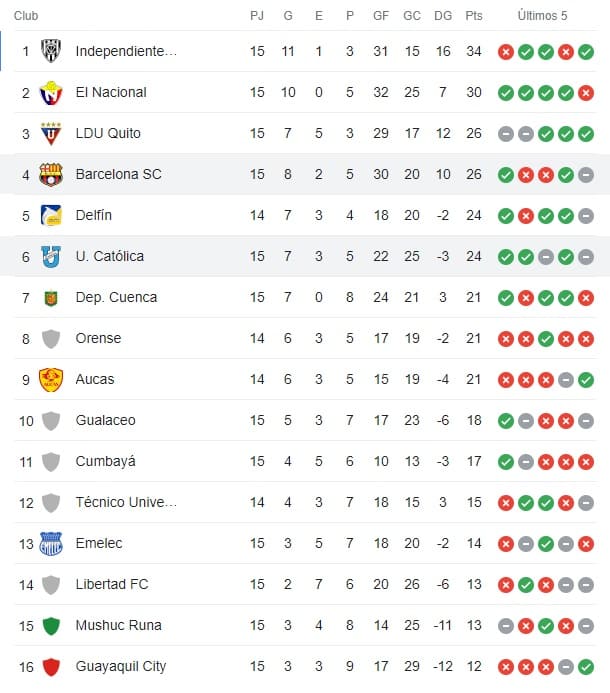Click the Club column header
The image size is (610, 693).
tap(28, 16)
